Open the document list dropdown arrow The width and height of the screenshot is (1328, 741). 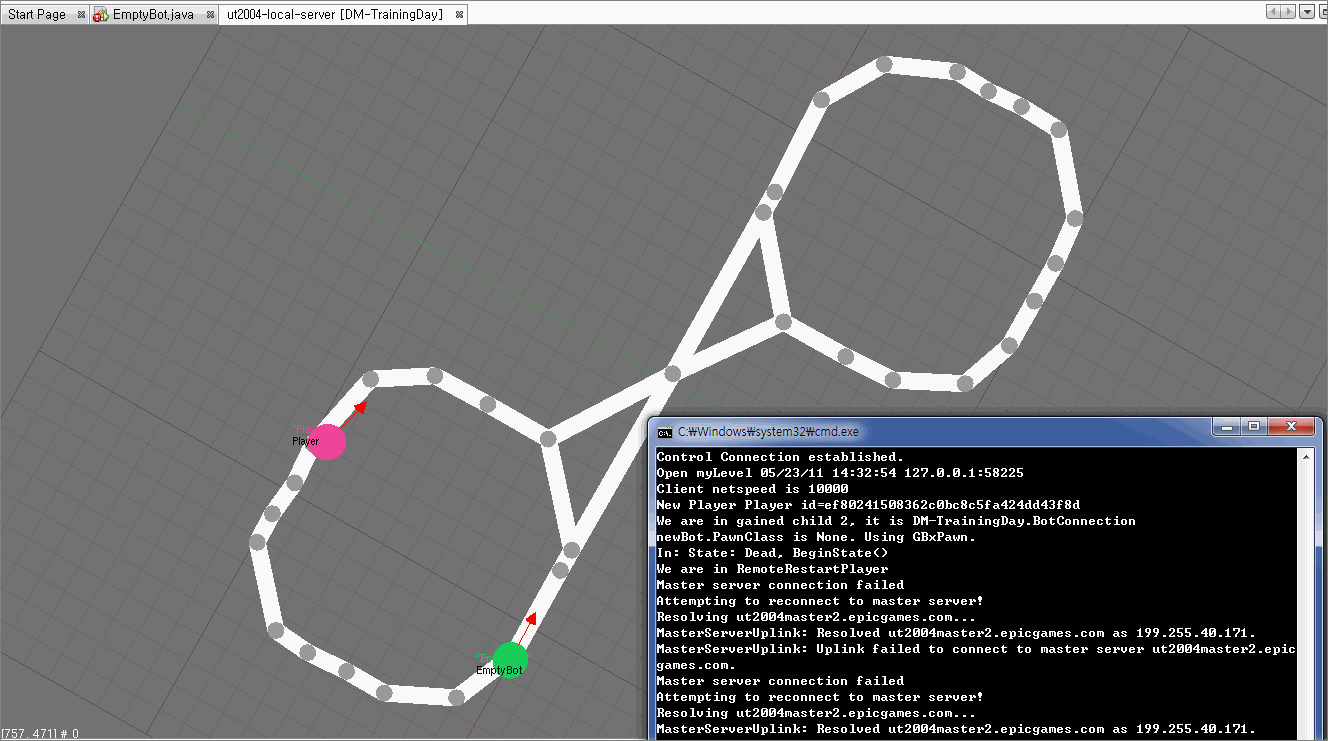(x=1307, y=12)
